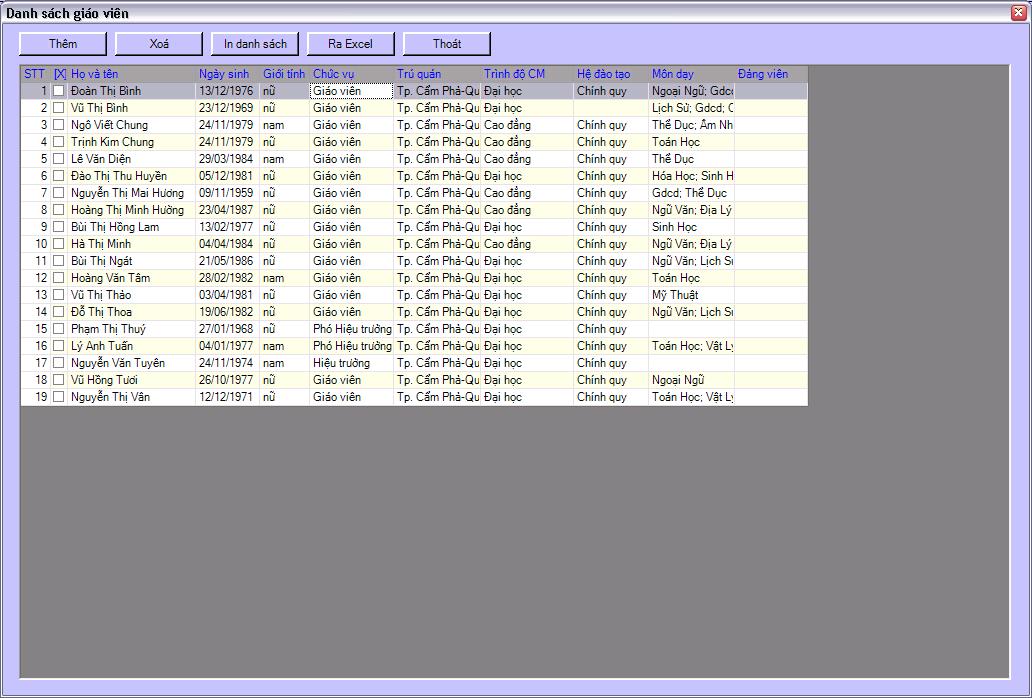Select Thể Dục; Âm Nhạc subject cell
The height and width of the screenshot is (698, 1032).
(x=692, y=125)
